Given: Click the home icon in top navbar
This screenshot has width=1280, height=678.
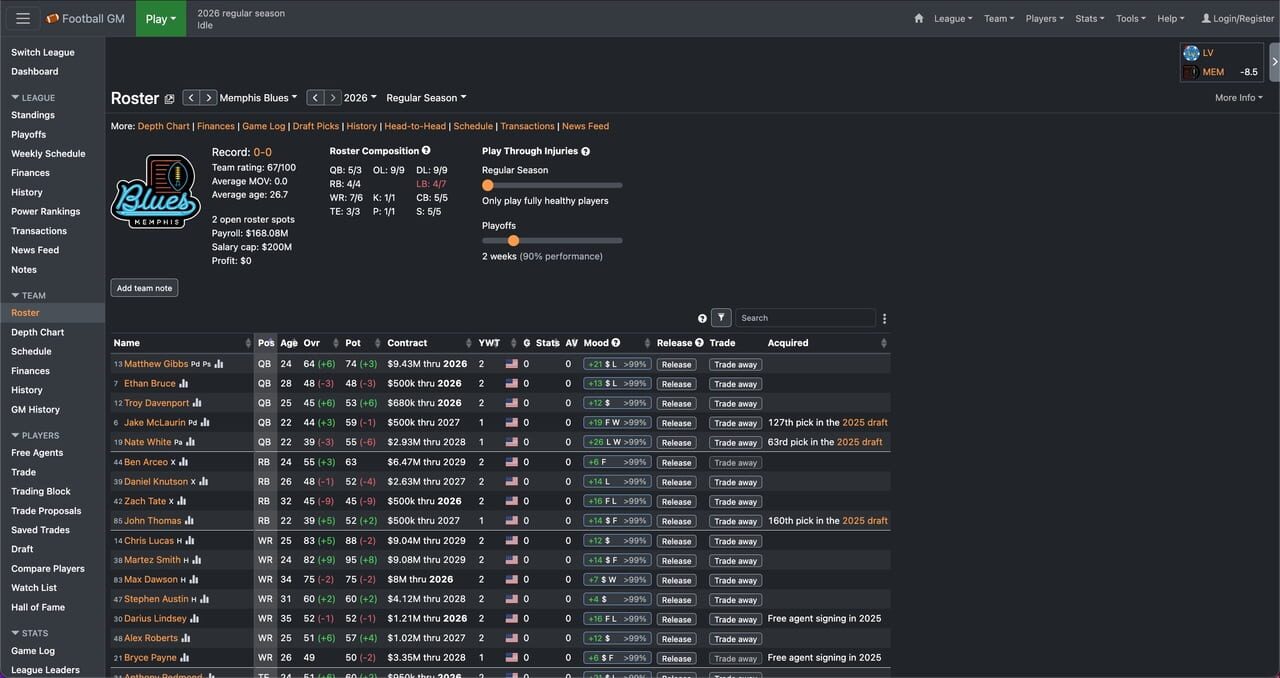Looking at the screenshot, I should click(918, 18).
